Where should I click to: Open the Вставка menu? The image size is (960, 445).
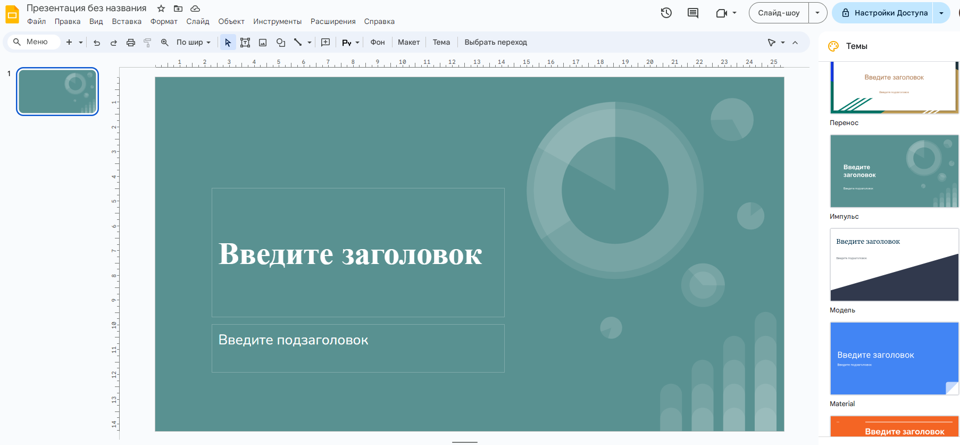126,21
